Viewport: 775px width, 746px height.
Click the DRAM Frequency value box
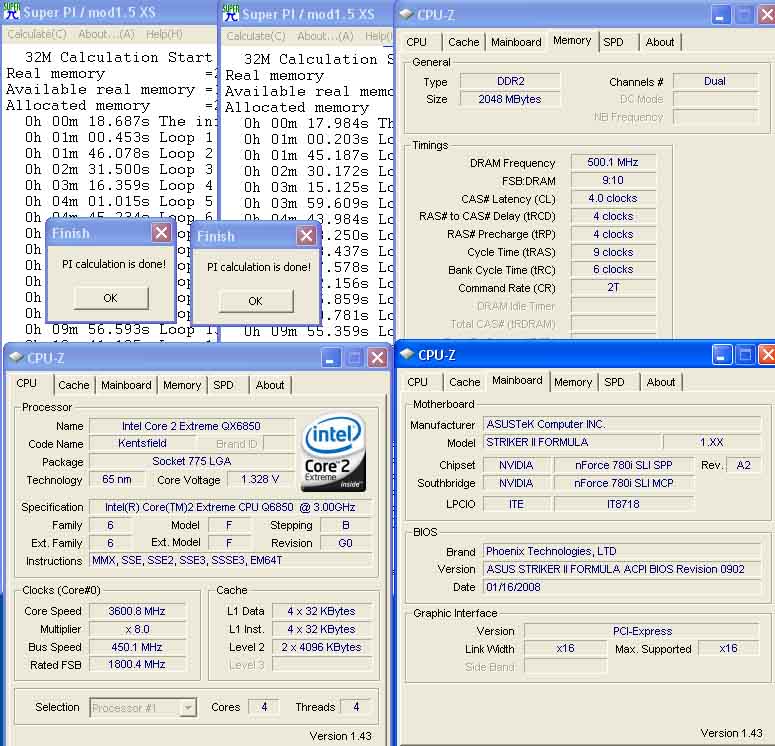[613, 163]
